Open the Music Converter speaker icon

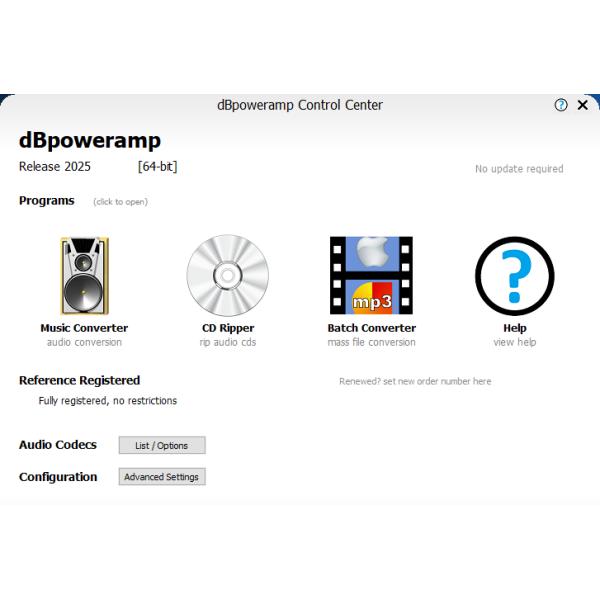coord(84,276)
